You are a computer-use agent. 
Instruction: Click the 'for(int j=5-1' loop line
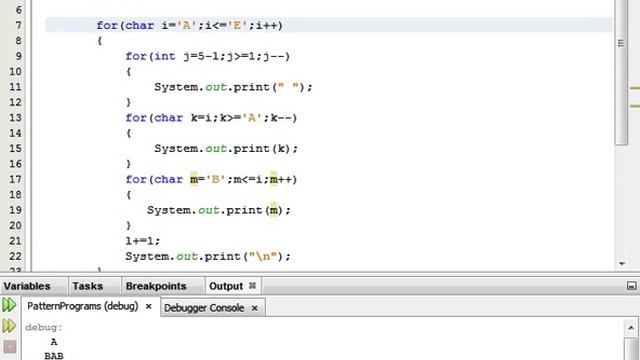[x=207, y=56]
